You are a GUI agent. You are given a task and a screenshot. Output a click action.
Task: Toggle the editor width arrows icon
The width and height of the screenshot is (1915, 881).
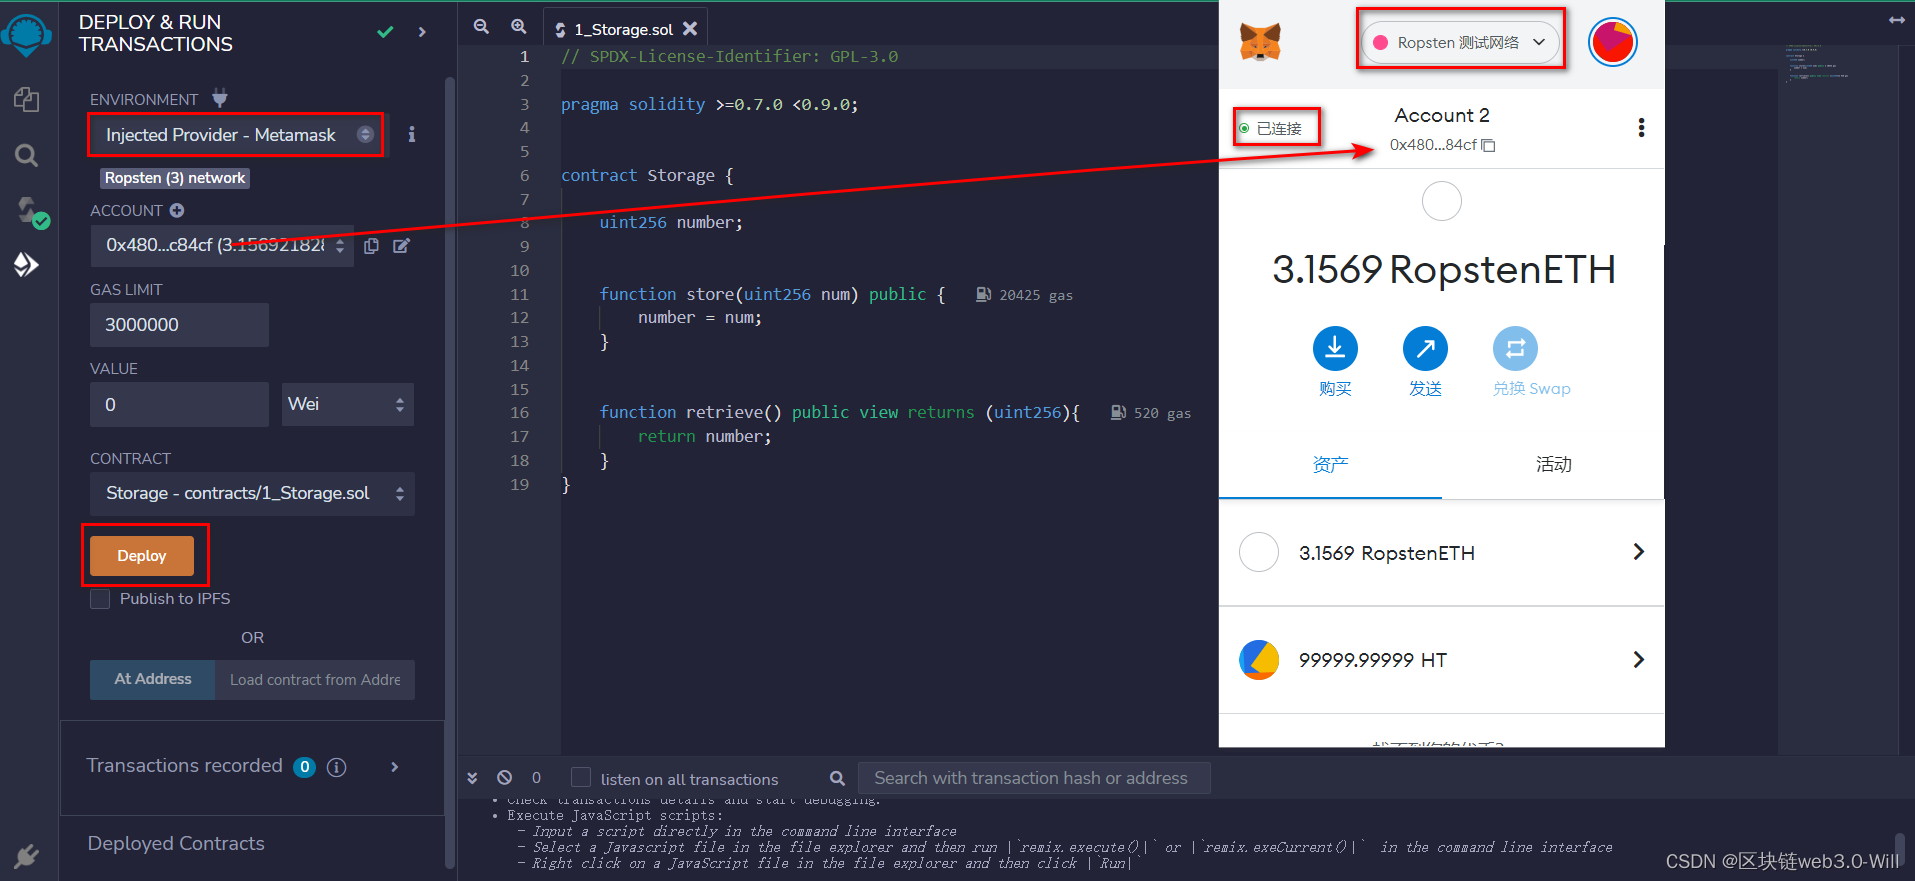(1896, 20)
